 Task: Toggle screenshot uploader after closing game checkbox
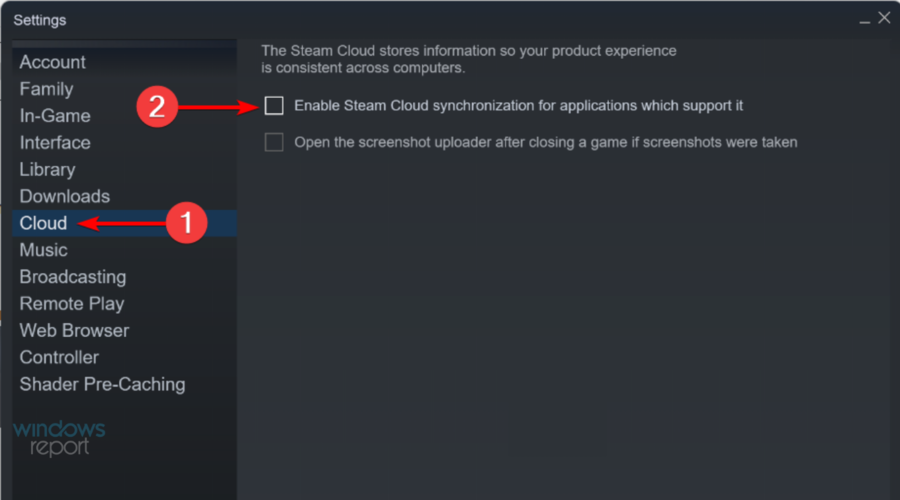[274, 142]
